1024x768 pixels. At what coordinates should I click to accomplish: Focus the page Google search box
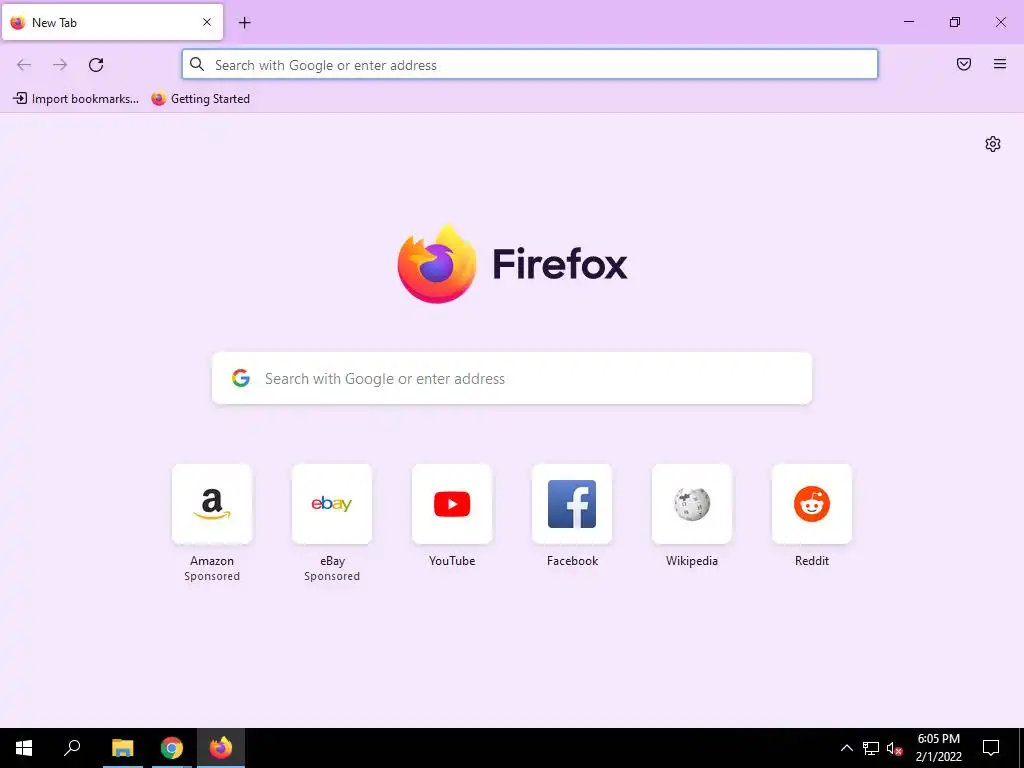pyautogui.click(x=512, y=379)
